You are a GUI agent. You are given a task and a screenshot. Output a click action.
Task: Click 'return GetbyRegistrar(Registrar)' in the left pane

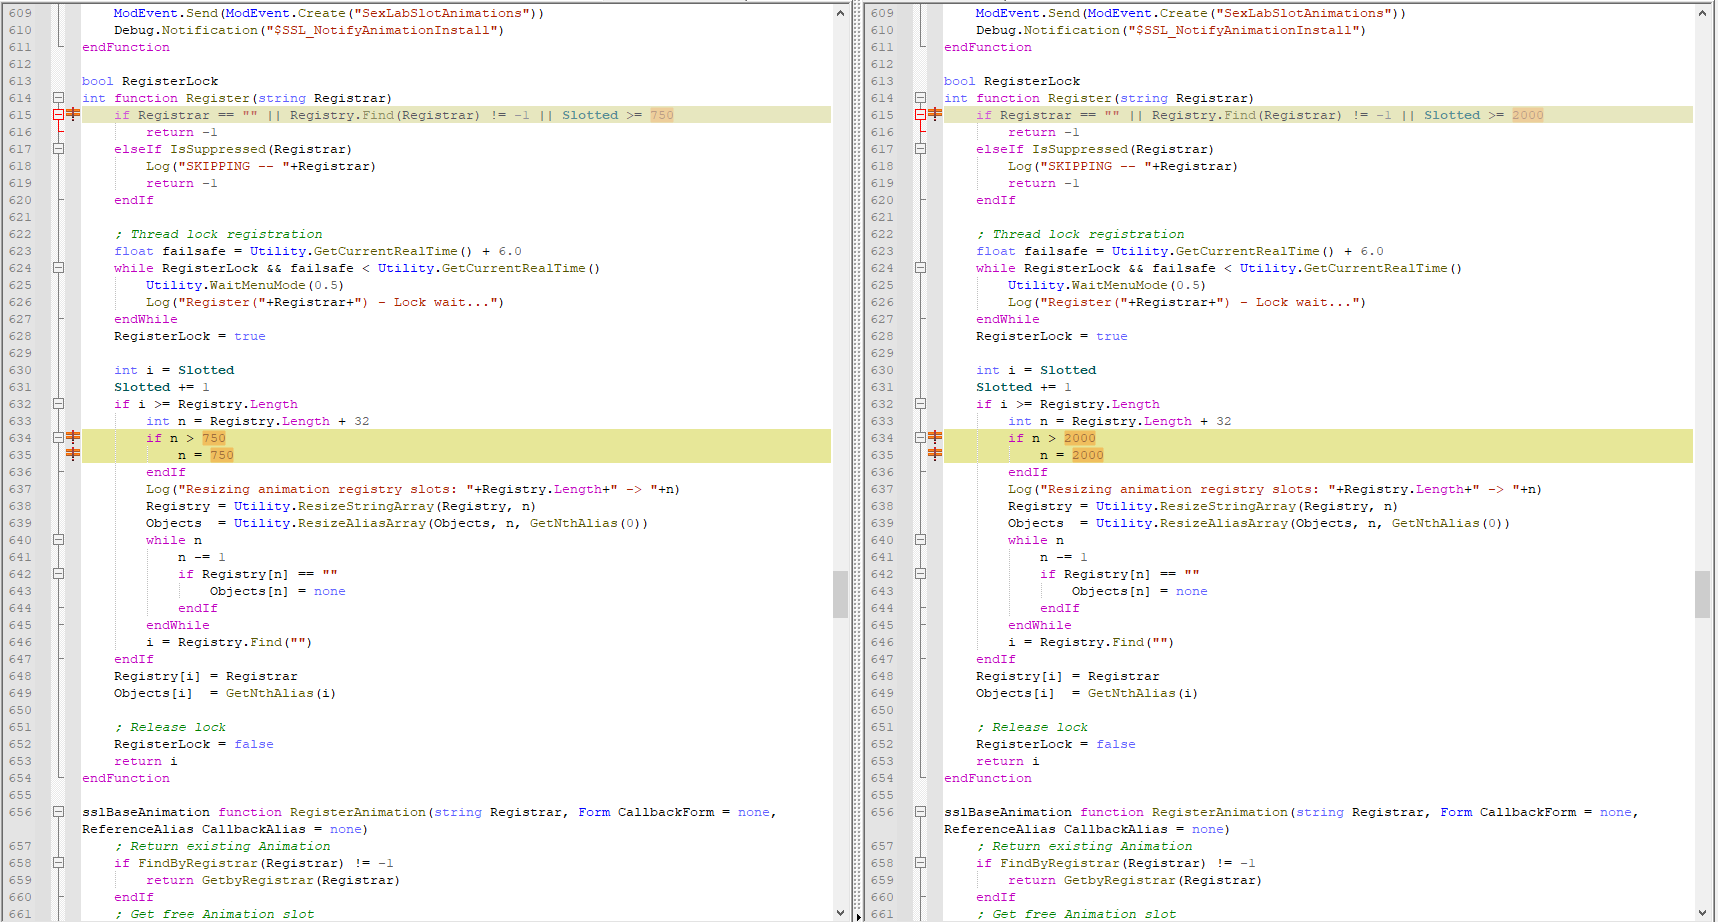[273, 880]
